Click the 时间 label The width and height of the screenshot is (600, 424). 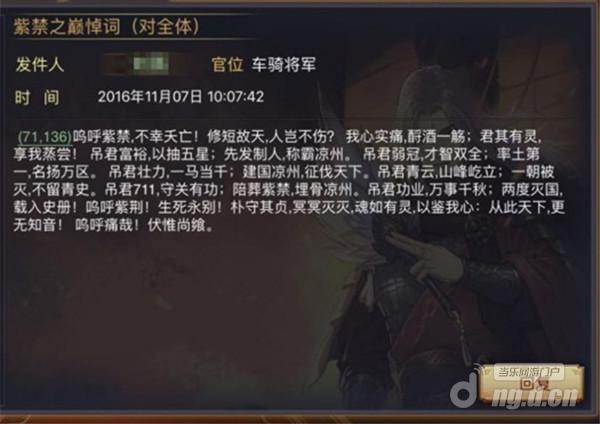tap(38, 97)
